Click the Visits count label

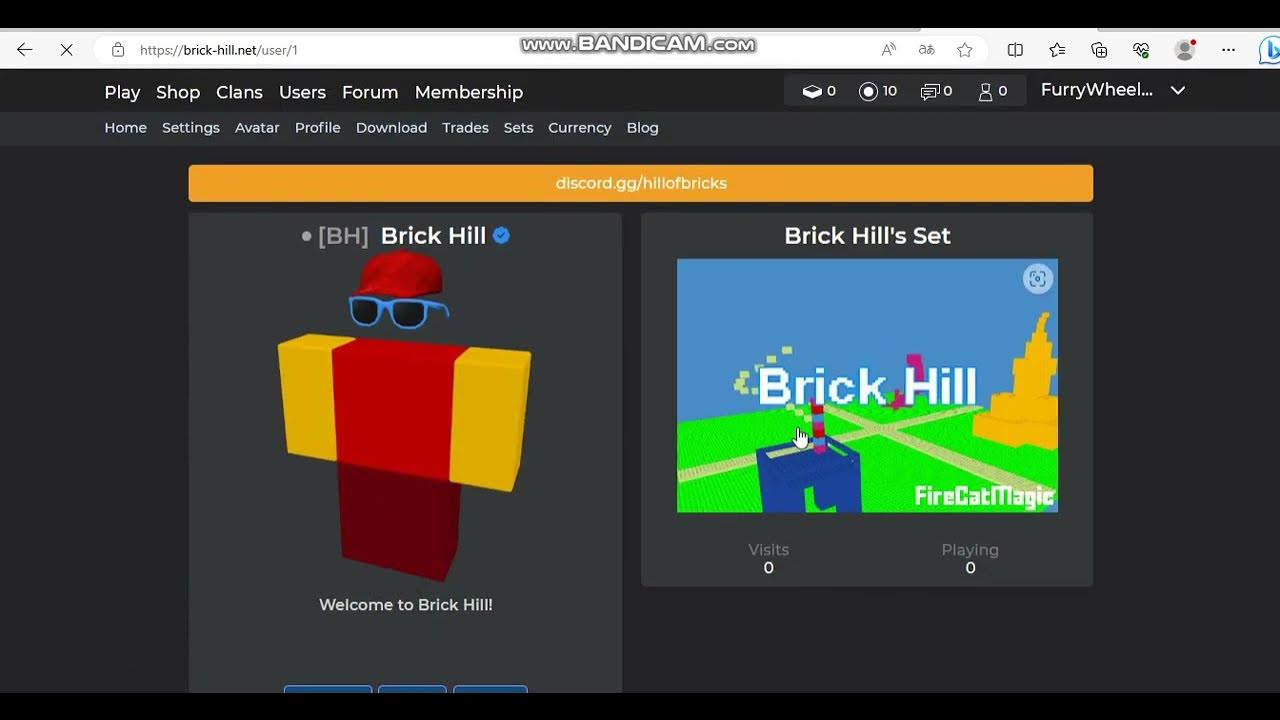point(769,550)
